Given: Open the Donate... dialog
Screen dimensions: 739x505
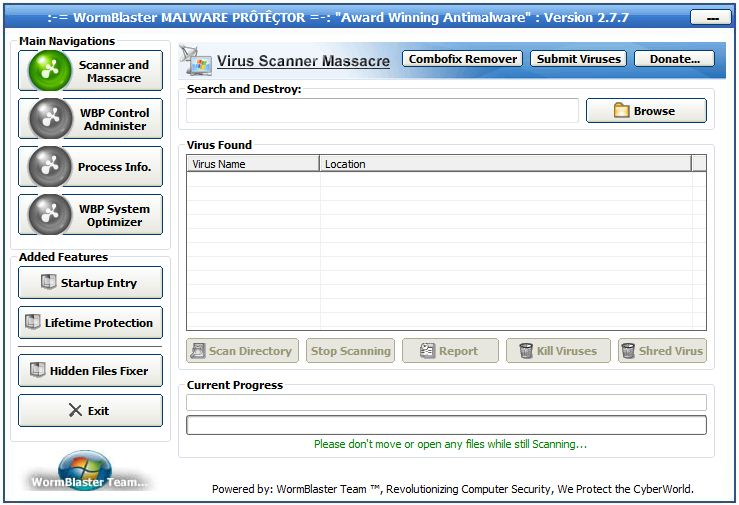Looking at the screenshot, I should (x=674, y=59).
